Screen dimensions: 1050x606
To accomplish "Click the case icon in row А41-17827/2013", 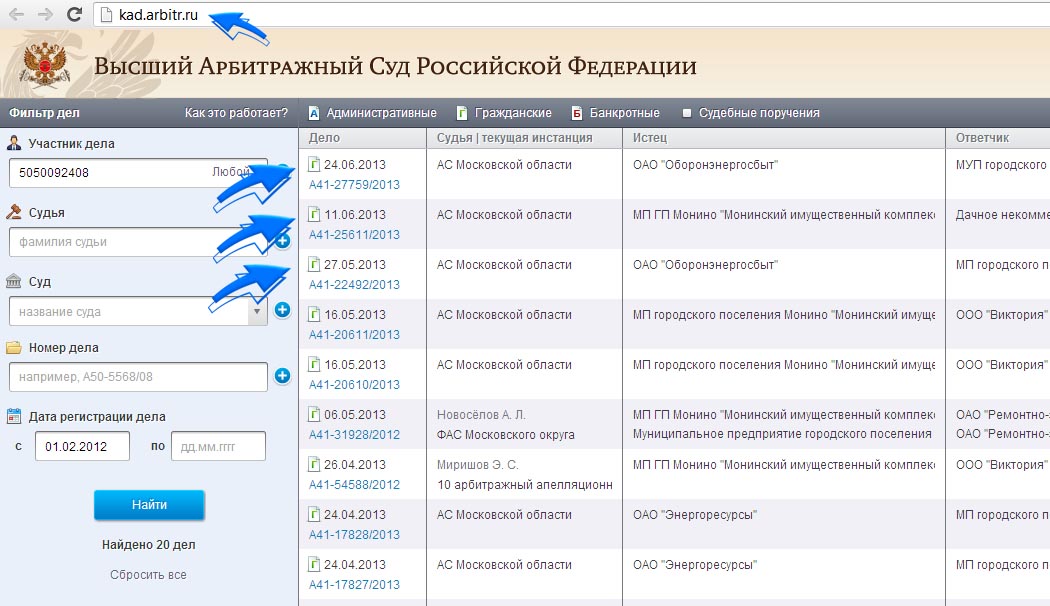I will [x=314, y=564].
